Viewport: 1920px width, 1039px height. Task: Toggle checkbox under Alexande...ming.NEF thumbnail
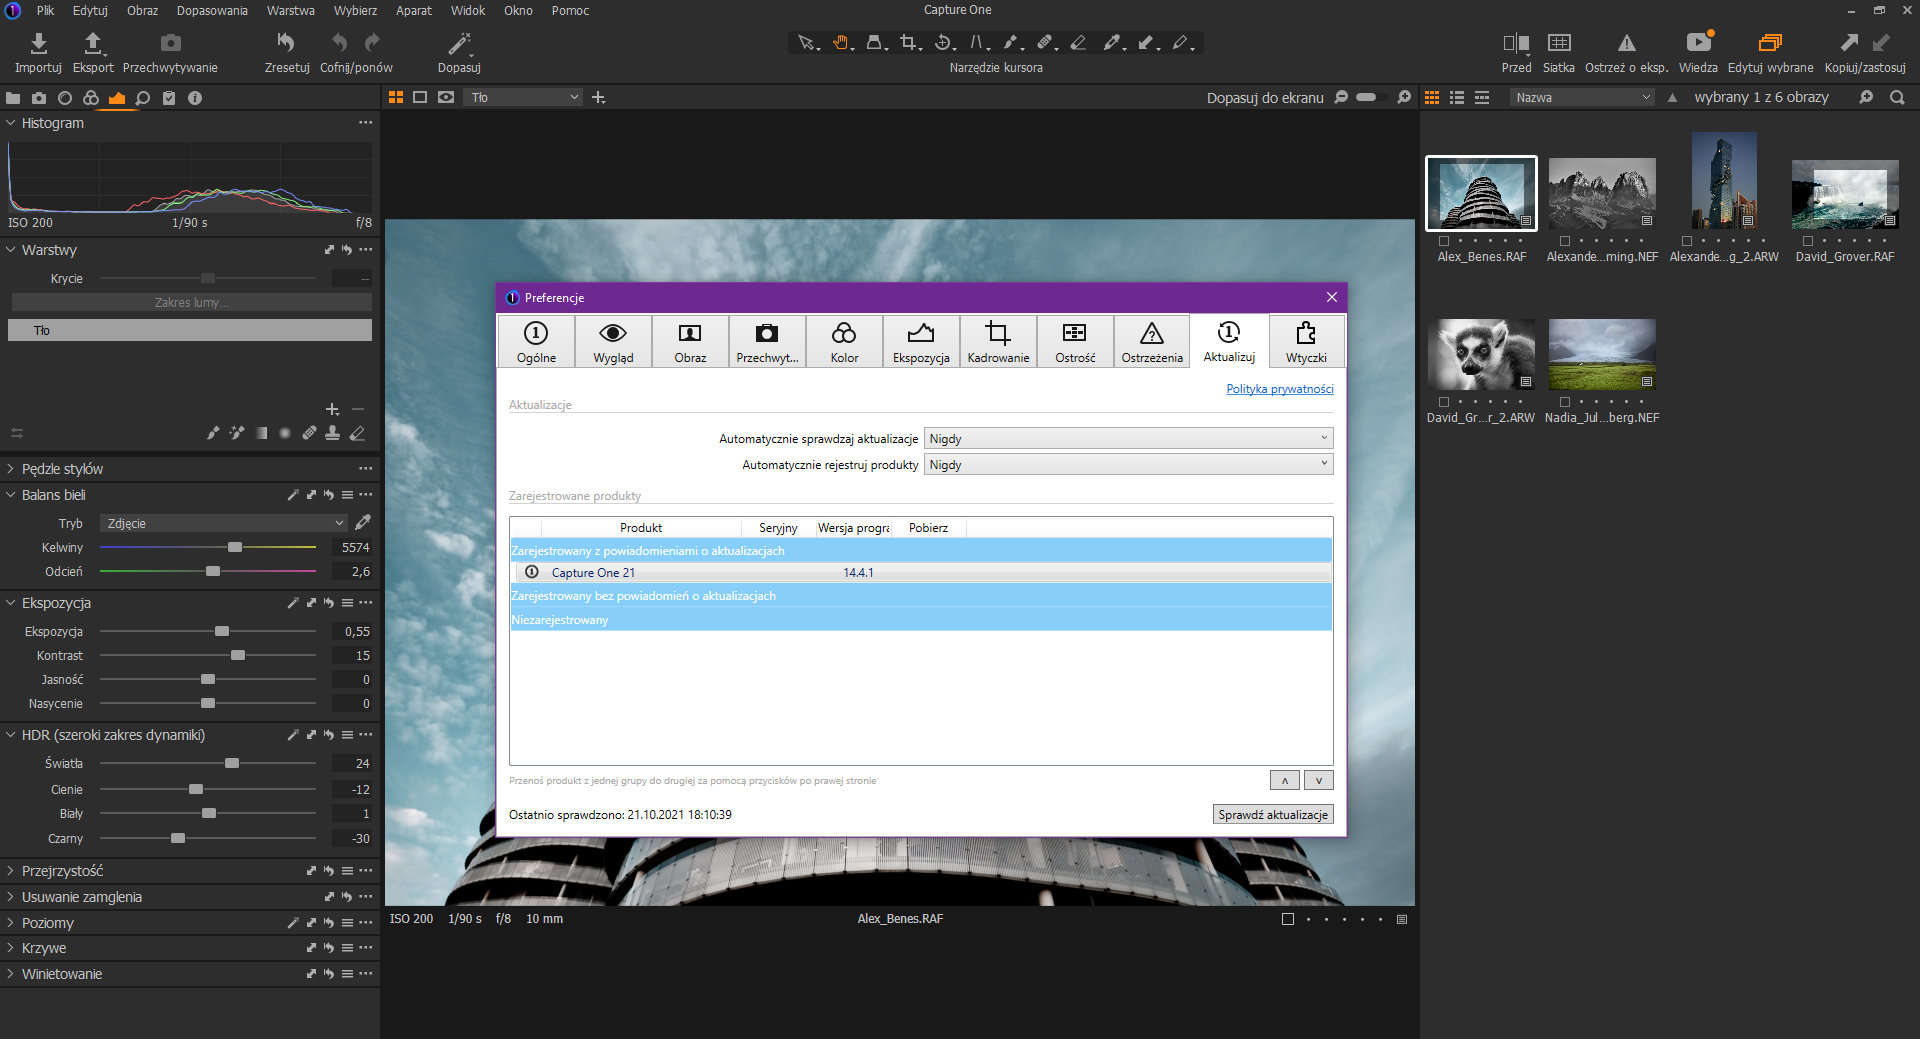(x=1565, y=241)
